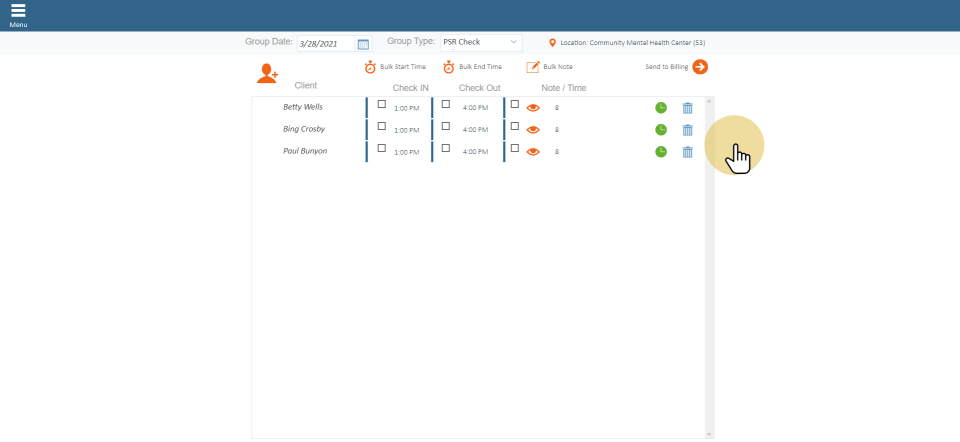Screen dimensions: 960x442
Task: Toggle Check IN checkbox for Betty Wells
Action: pos(381,104)
